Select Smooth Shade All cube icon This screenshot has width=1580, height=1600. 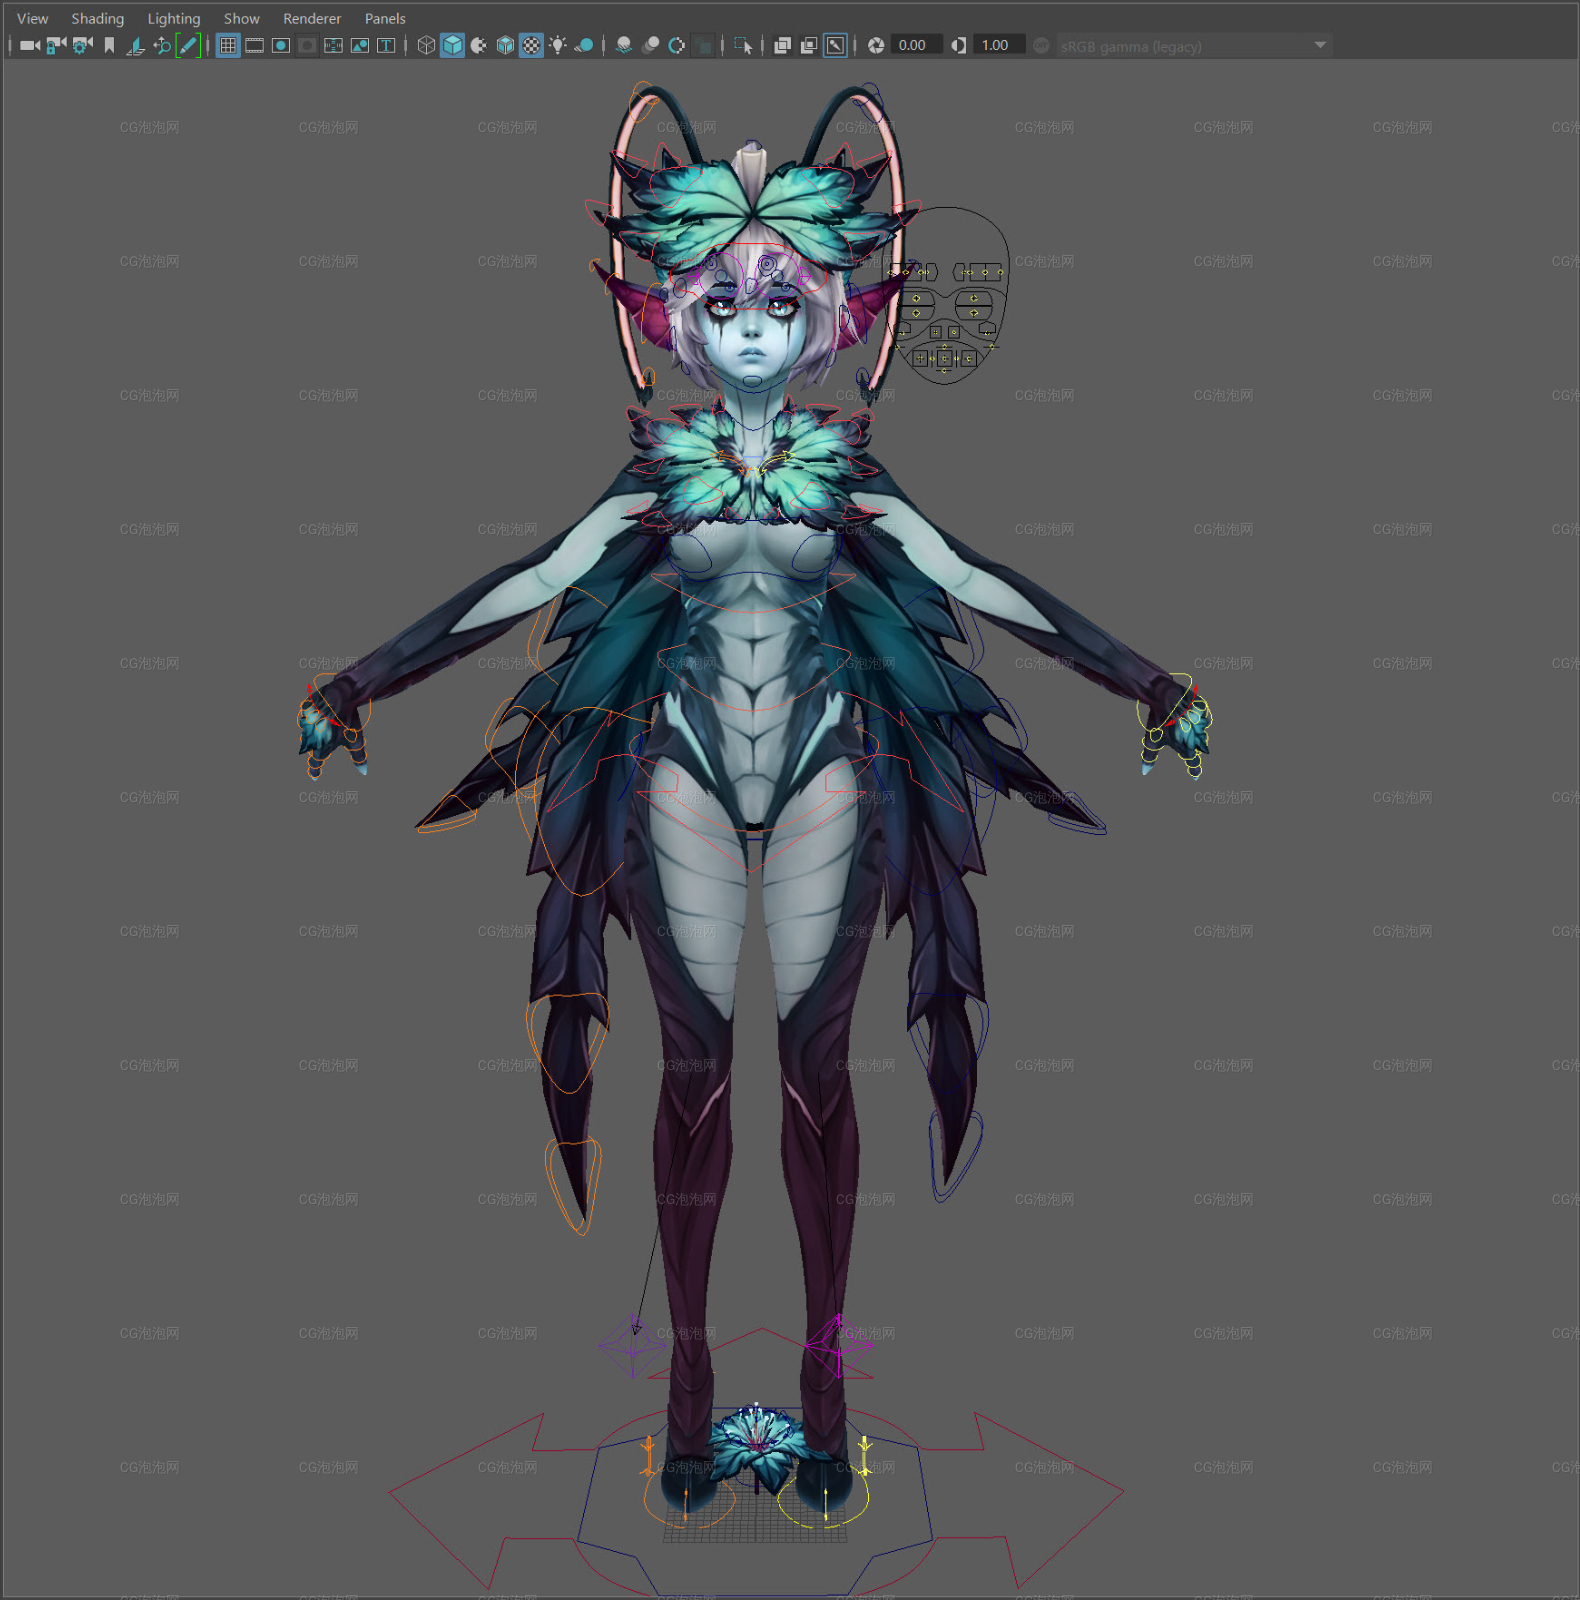pos(452,45)
